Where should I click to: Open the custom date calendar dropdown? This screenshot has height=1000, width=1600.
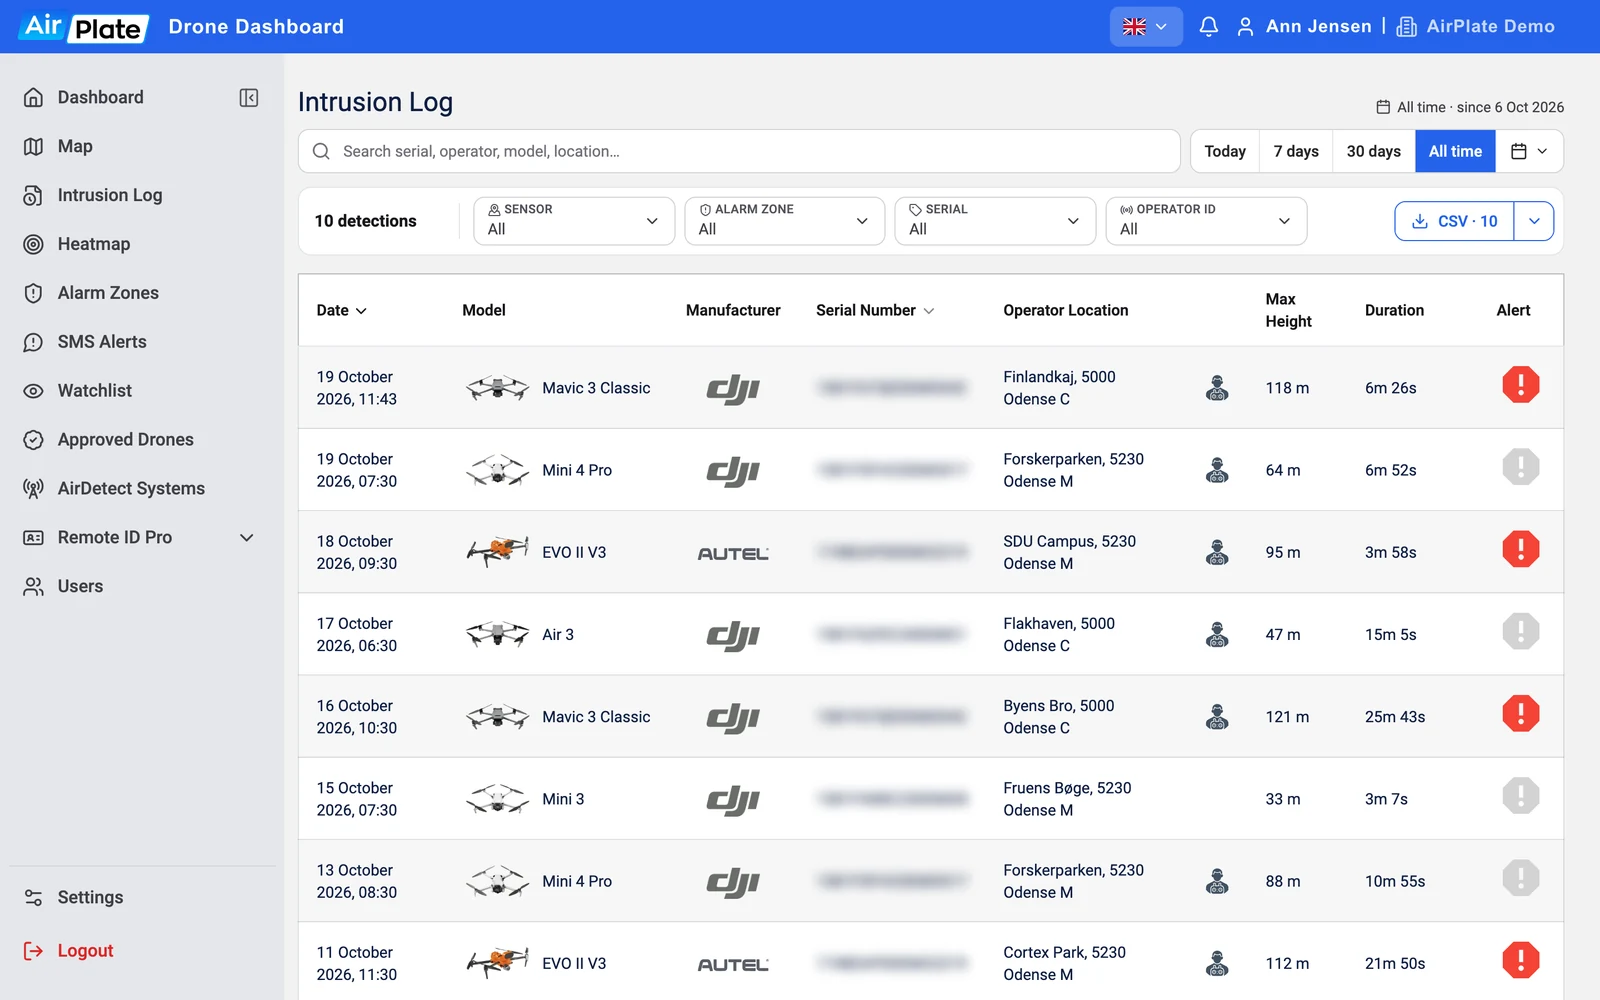coord(1529,151)
